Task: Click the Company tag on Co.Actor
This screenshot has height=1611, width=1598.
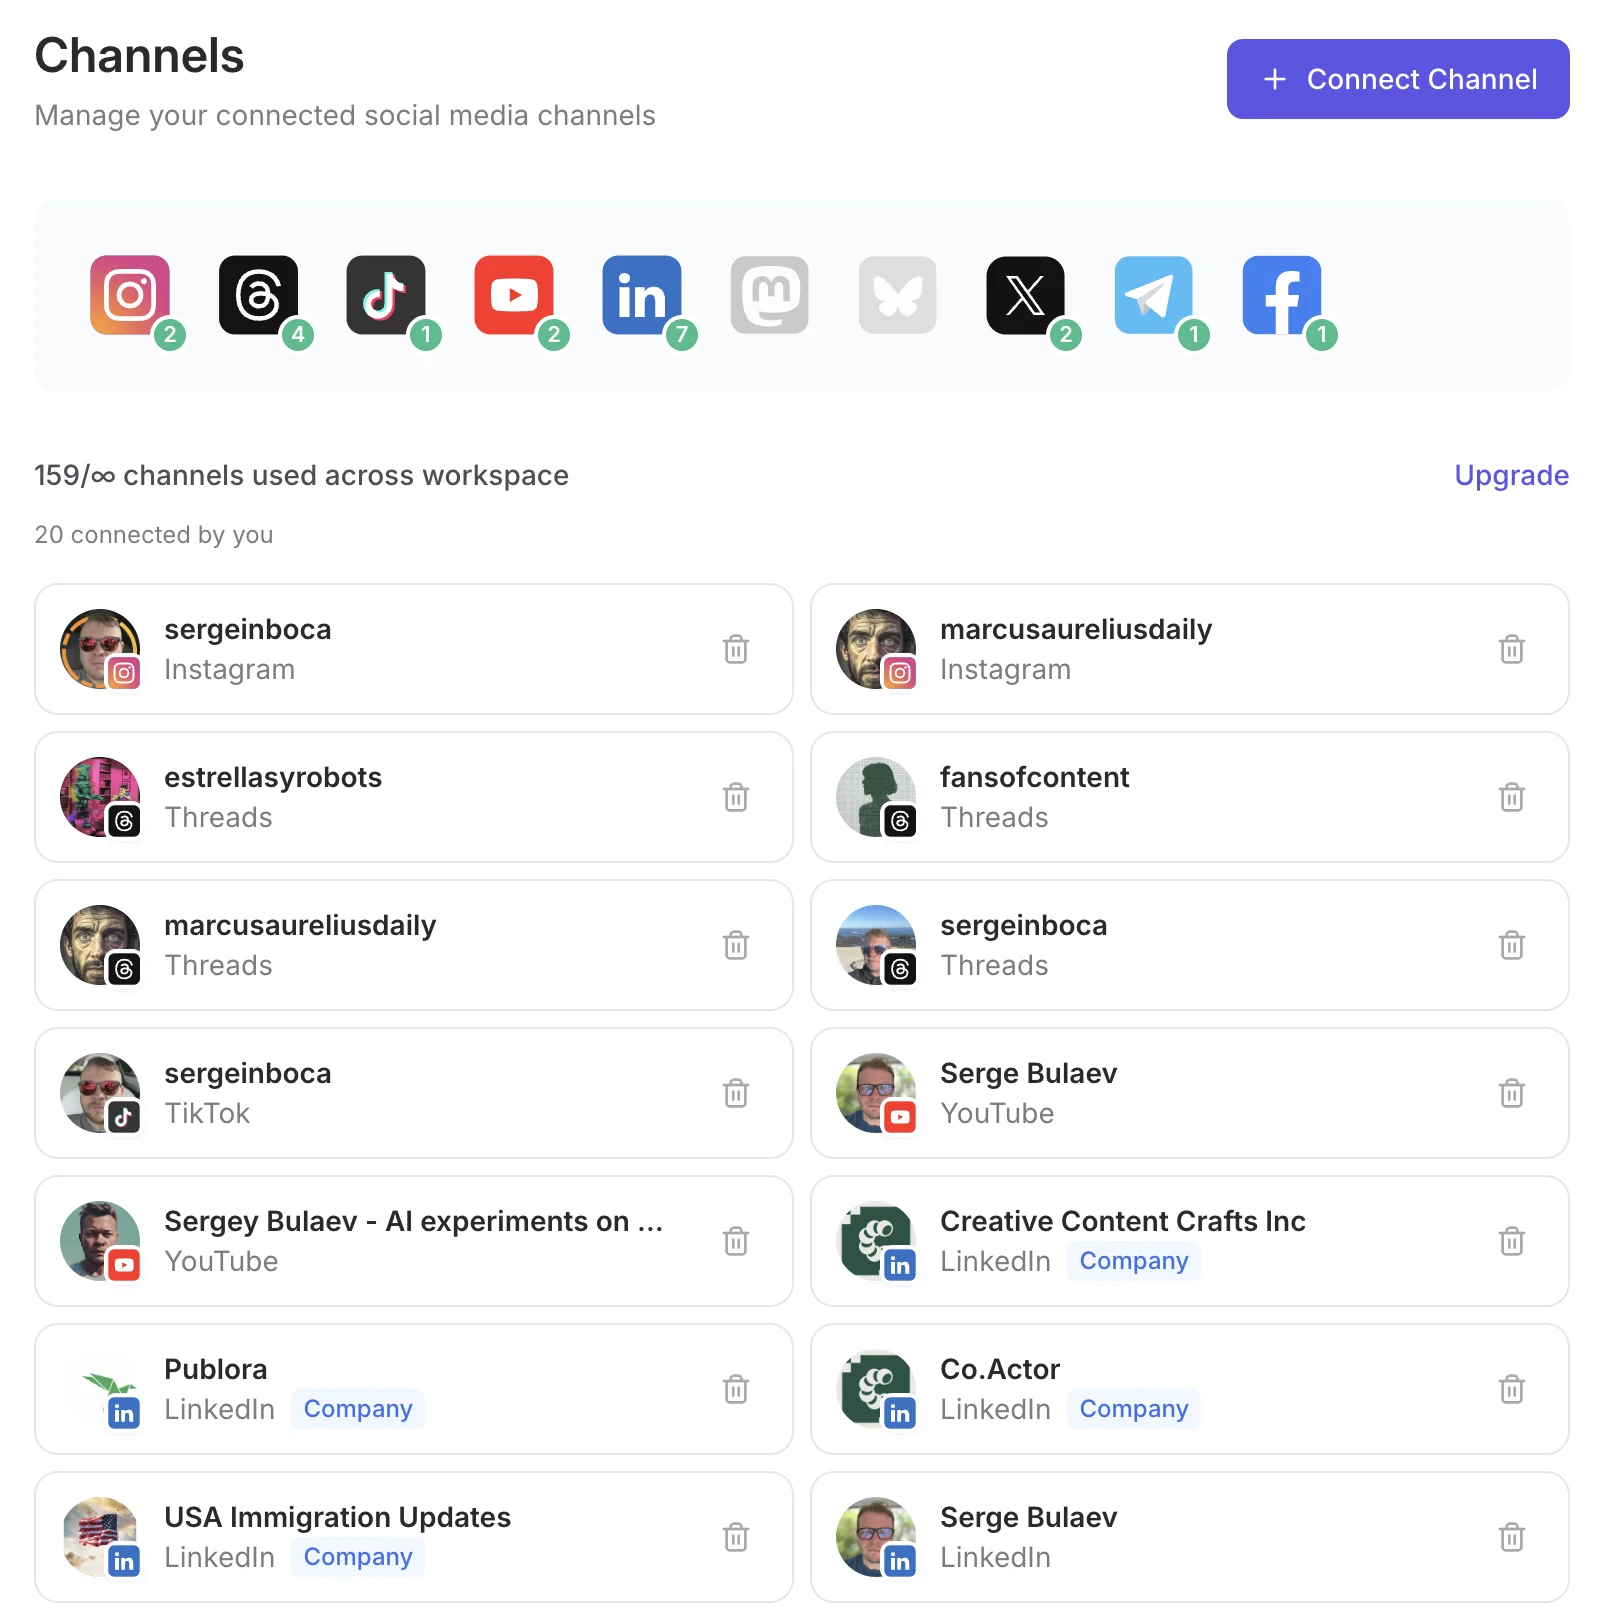Action: pos(1134,1409)
